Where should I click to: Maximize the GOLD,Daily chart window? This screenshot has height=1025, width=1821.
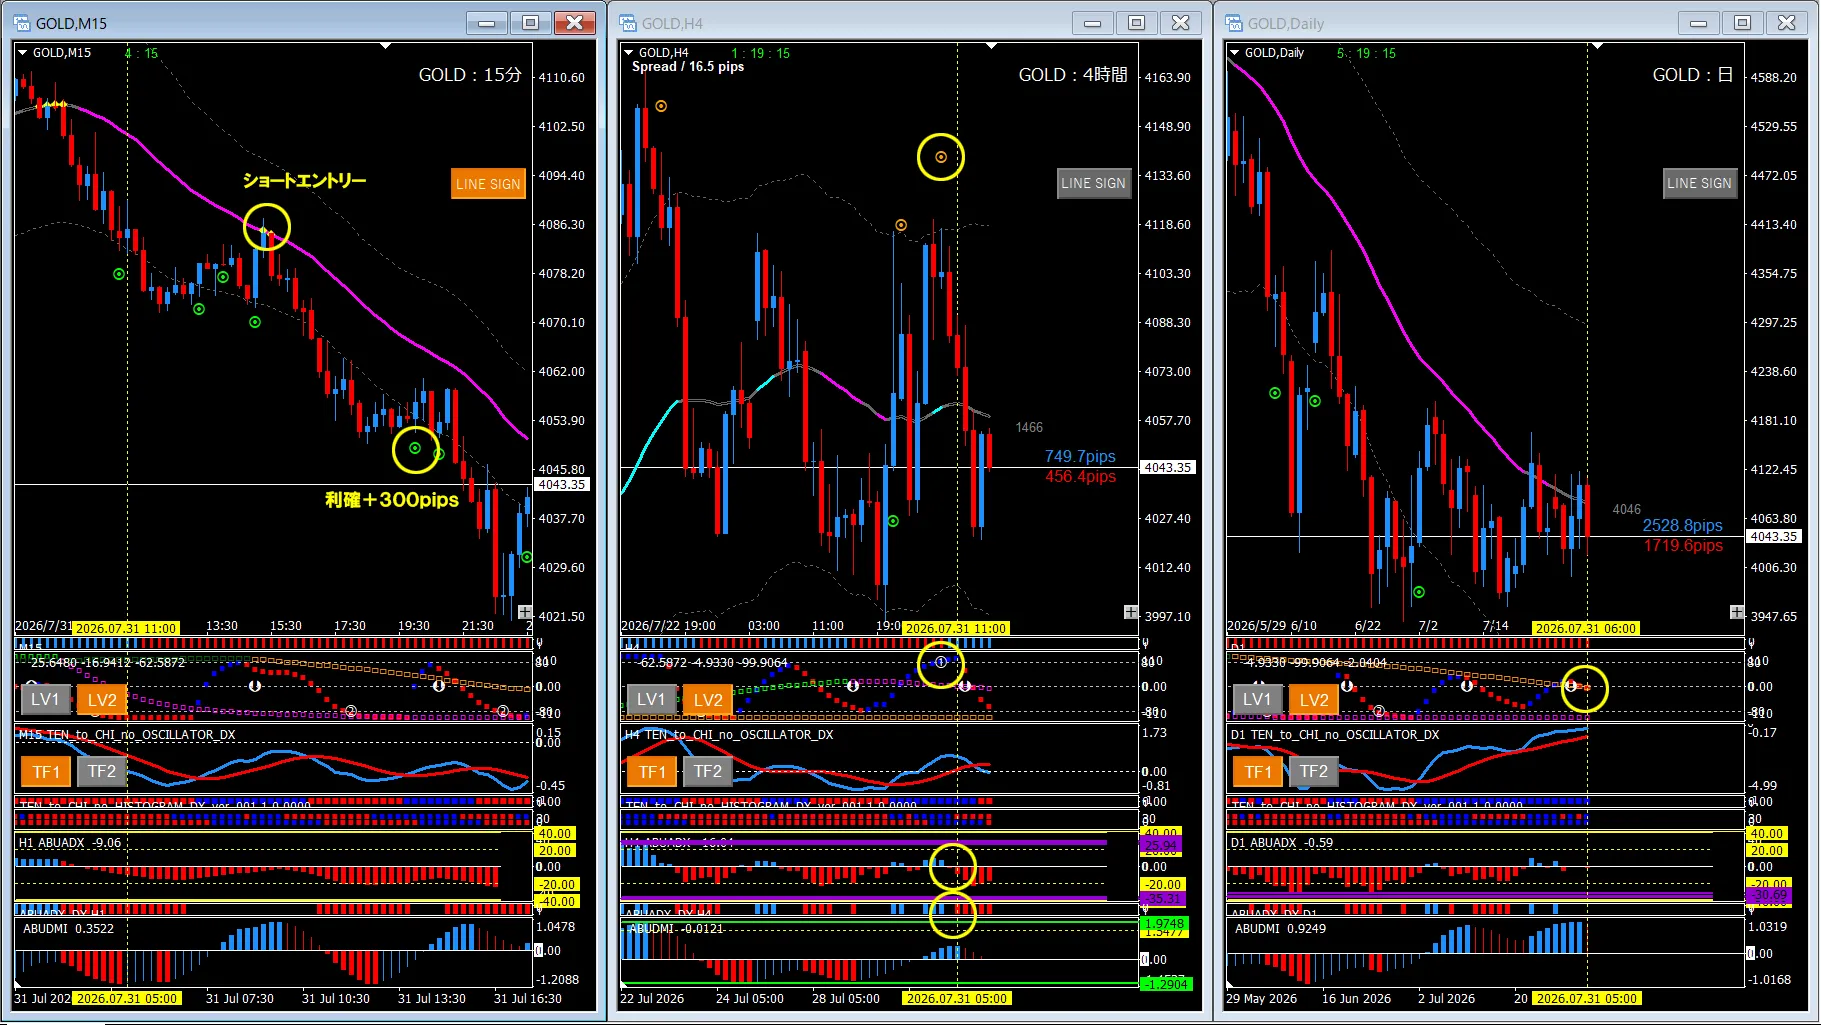click(x=1742, y=23)
